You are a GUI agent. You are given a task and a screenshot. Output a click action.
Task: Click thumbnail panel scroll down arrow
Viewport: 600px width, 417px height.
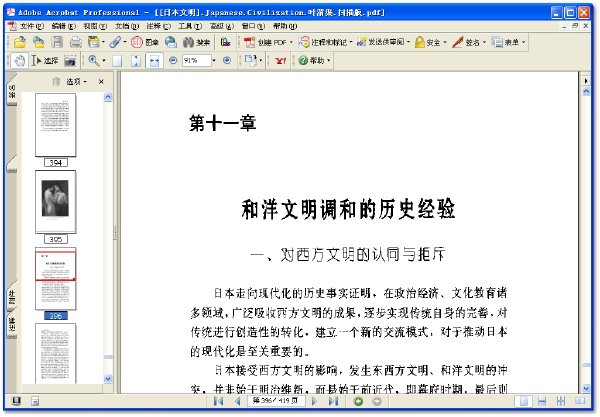[108, 378]
